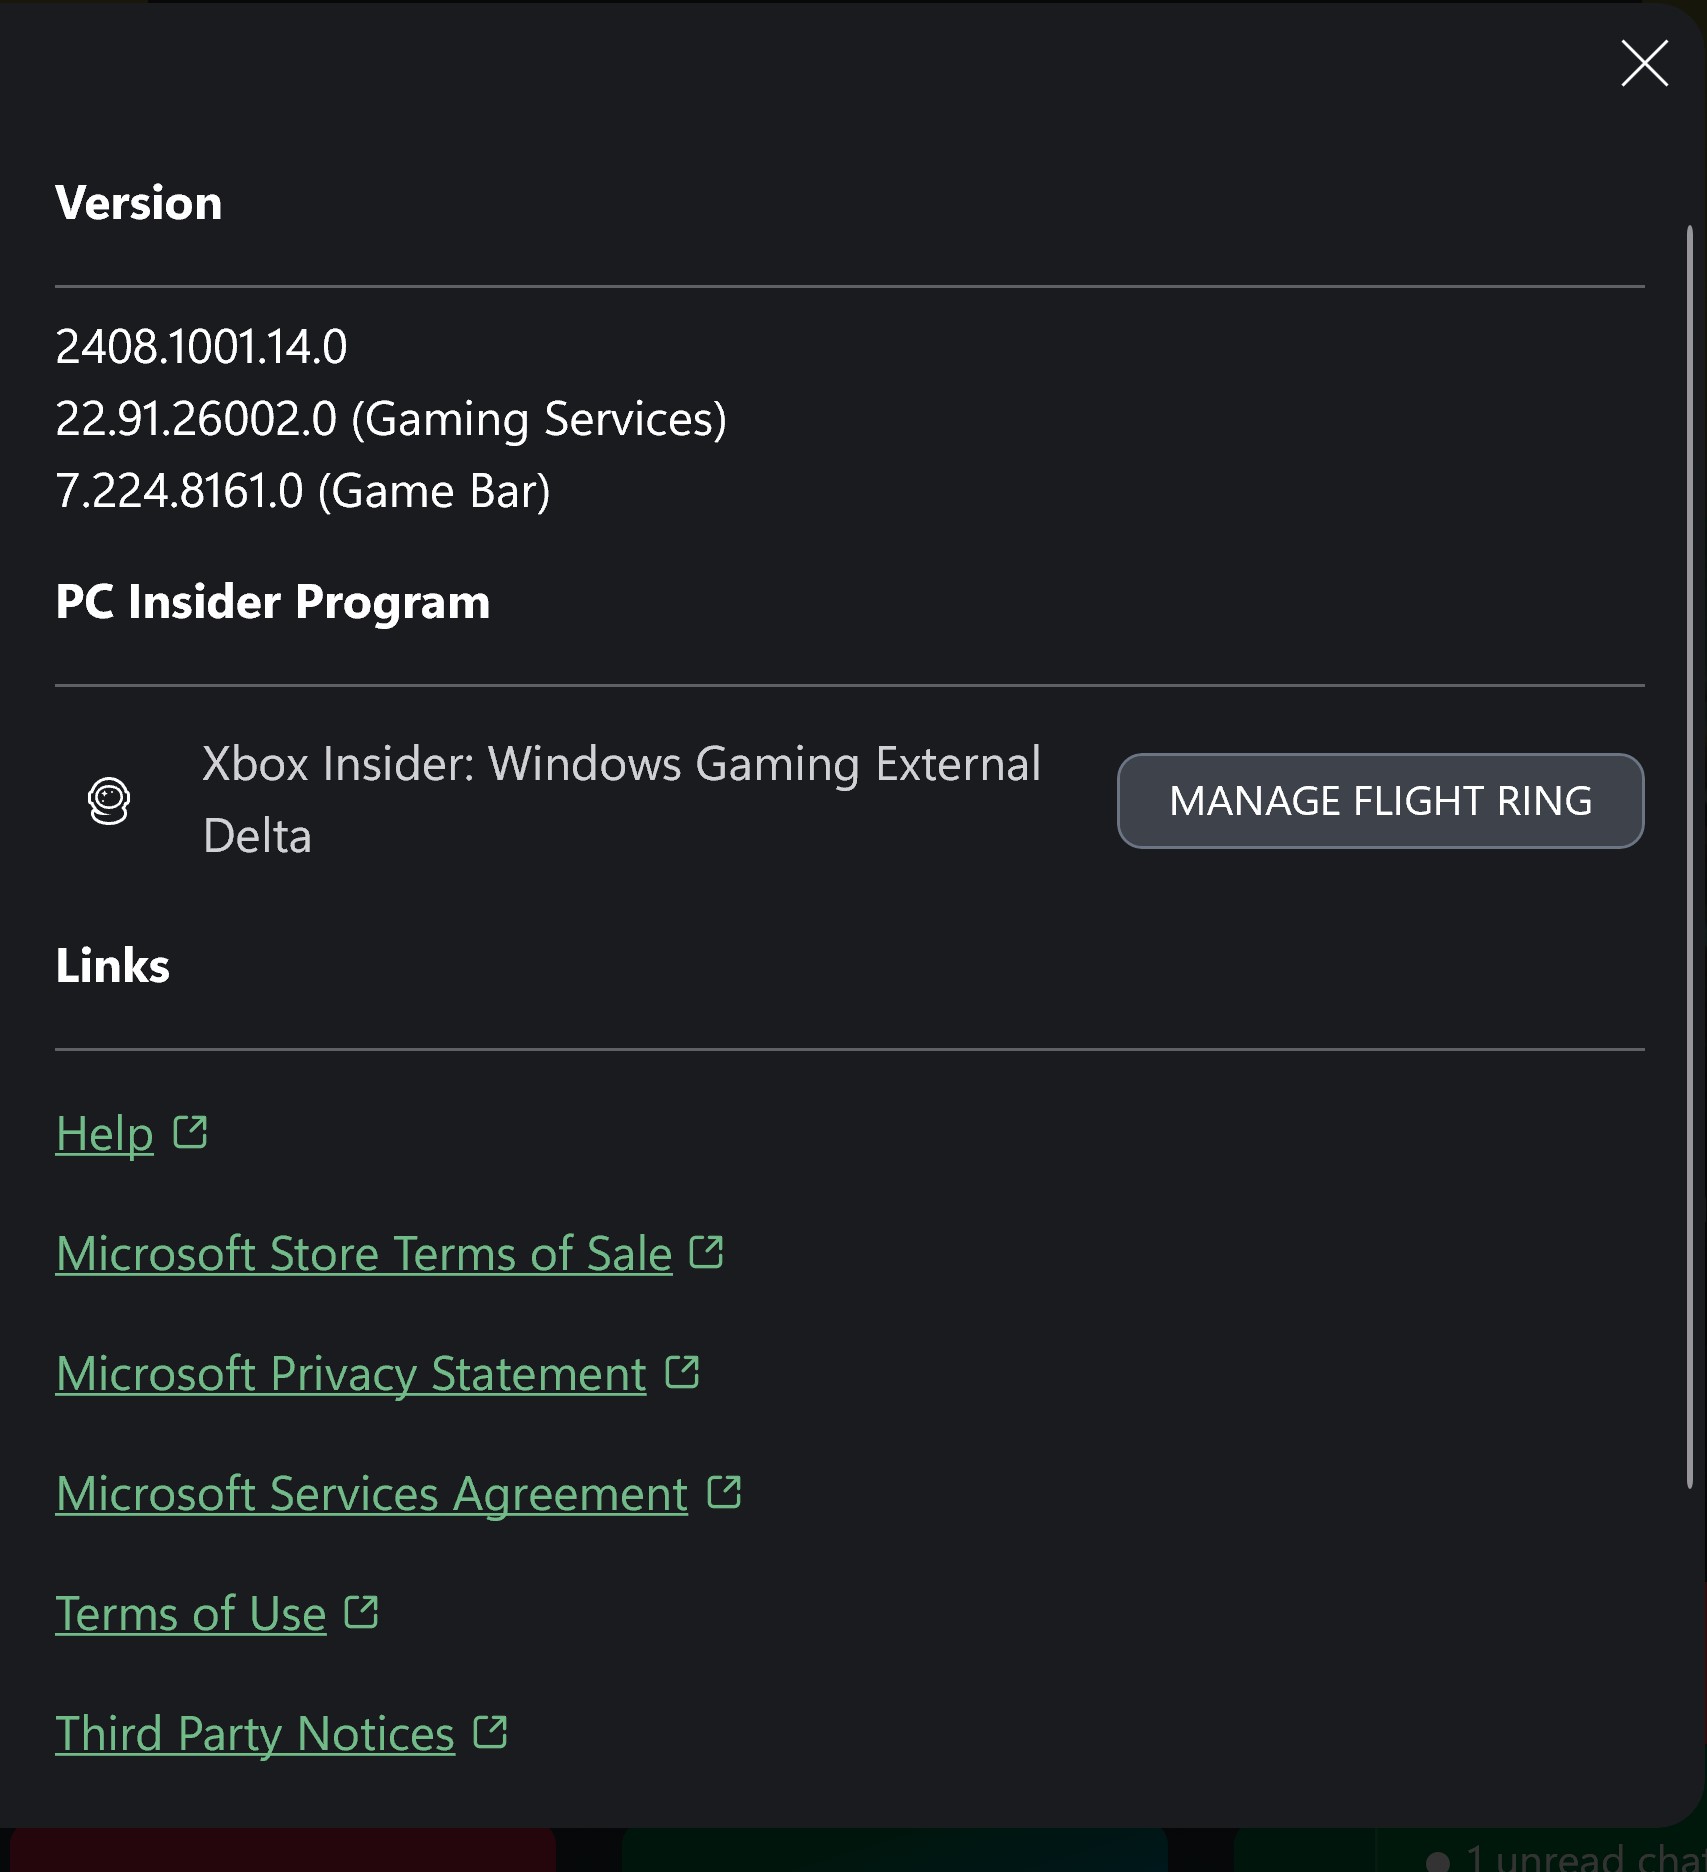Click the Game Bar version text

click(x=303, y=491)
